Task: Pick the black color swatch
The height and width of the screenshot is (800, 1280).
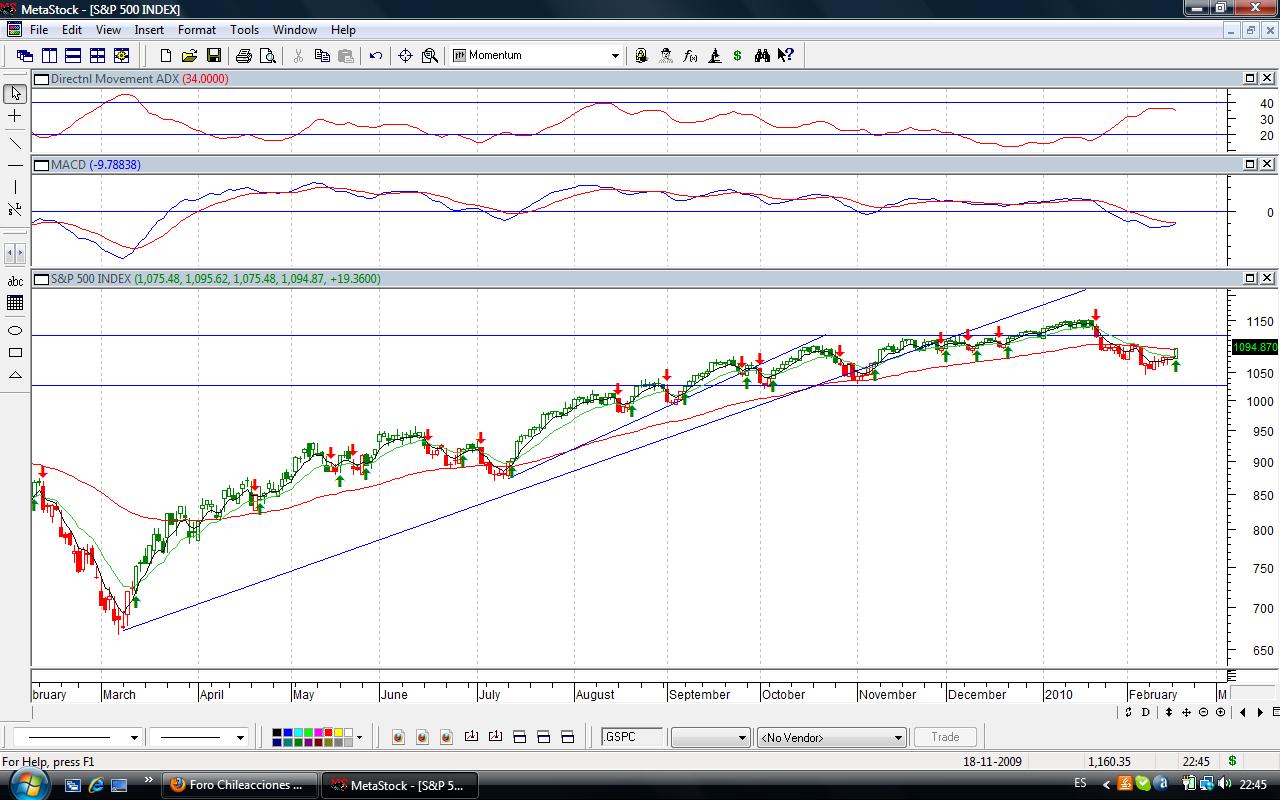Action: point(277,733)
